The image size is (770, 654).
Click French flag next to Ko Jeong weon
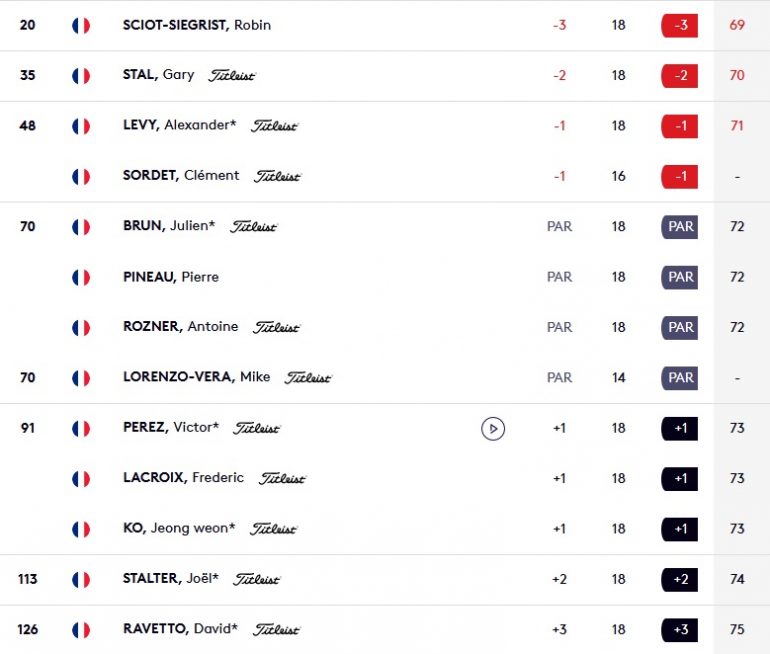click(81, 529)
